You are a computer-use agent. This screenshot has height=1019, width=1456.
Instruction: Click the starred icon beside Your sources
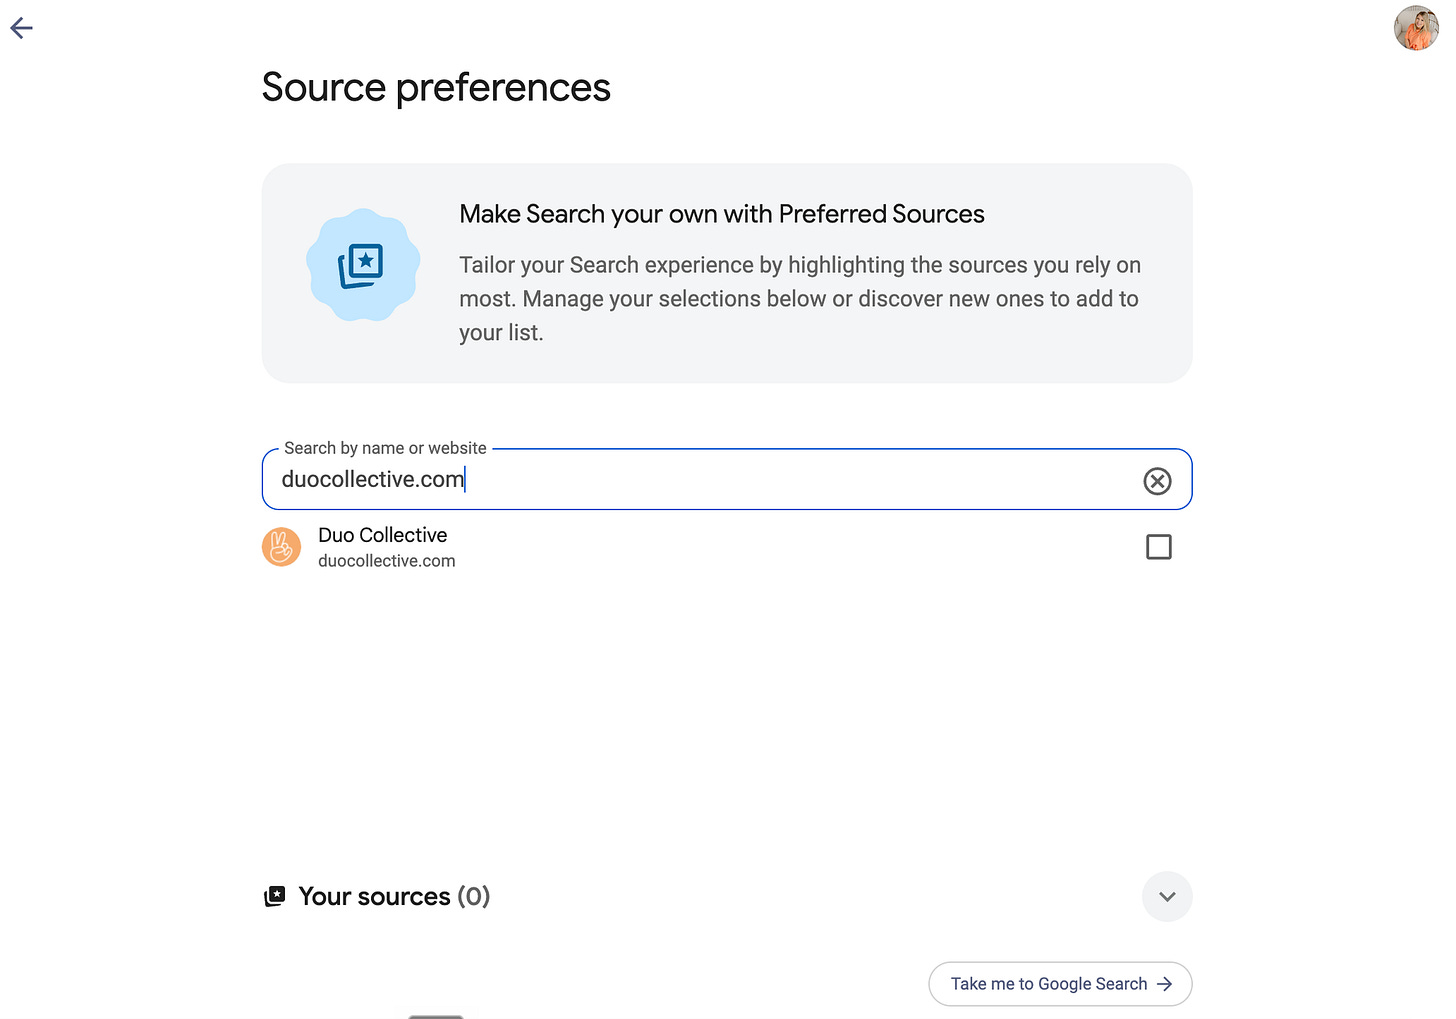coord(275,896)
